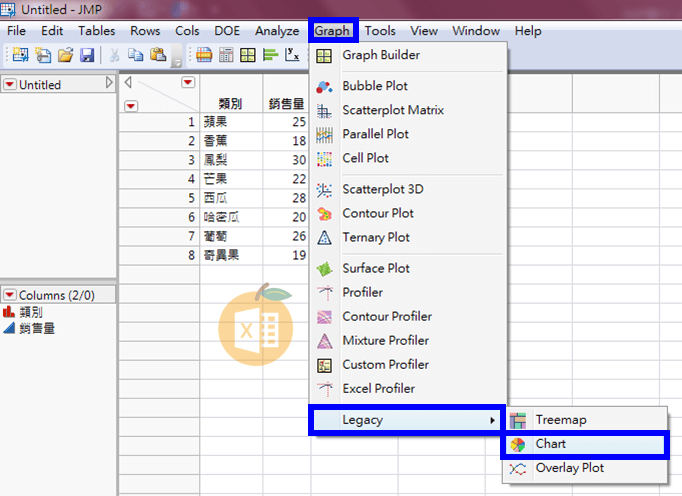Click the Paste clipboard icon

(x=158, y=55)
